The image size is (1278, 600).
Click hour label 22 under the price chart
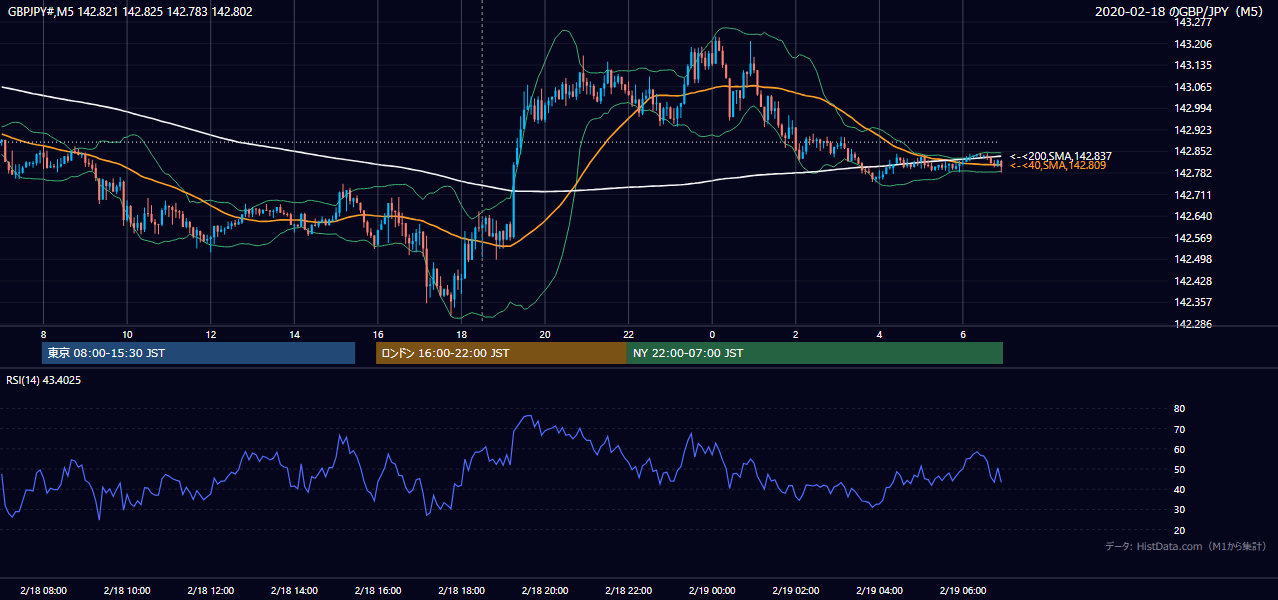(628, 334)
